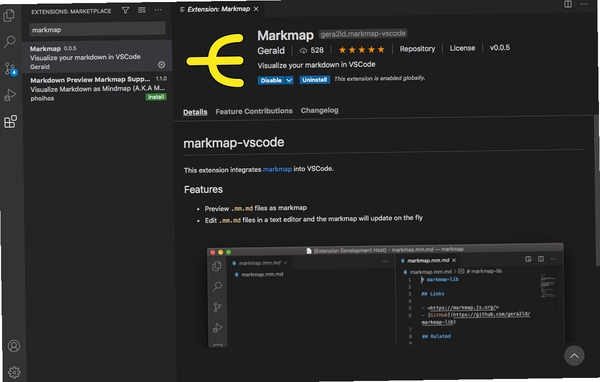
Task: Click the Gerald publisher name in header
Action: point(271,51)
